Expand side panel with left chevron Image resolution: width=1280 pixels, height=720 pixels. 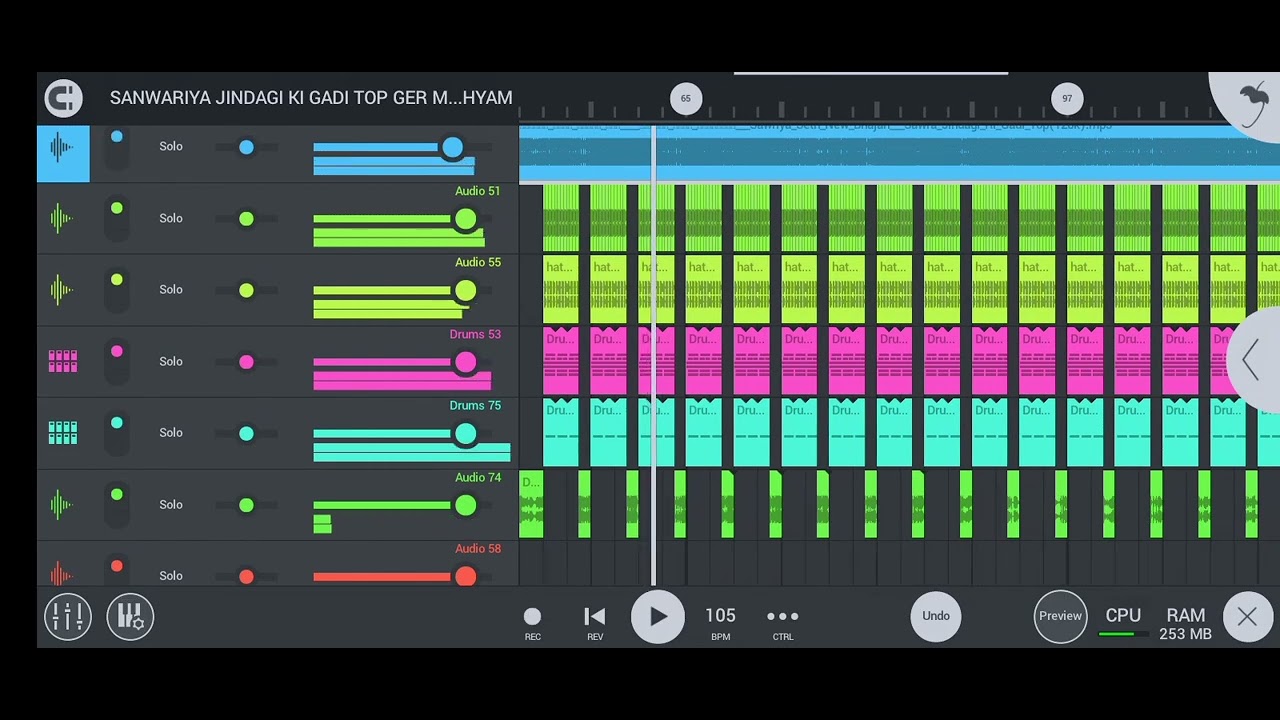pos(1250,360)
